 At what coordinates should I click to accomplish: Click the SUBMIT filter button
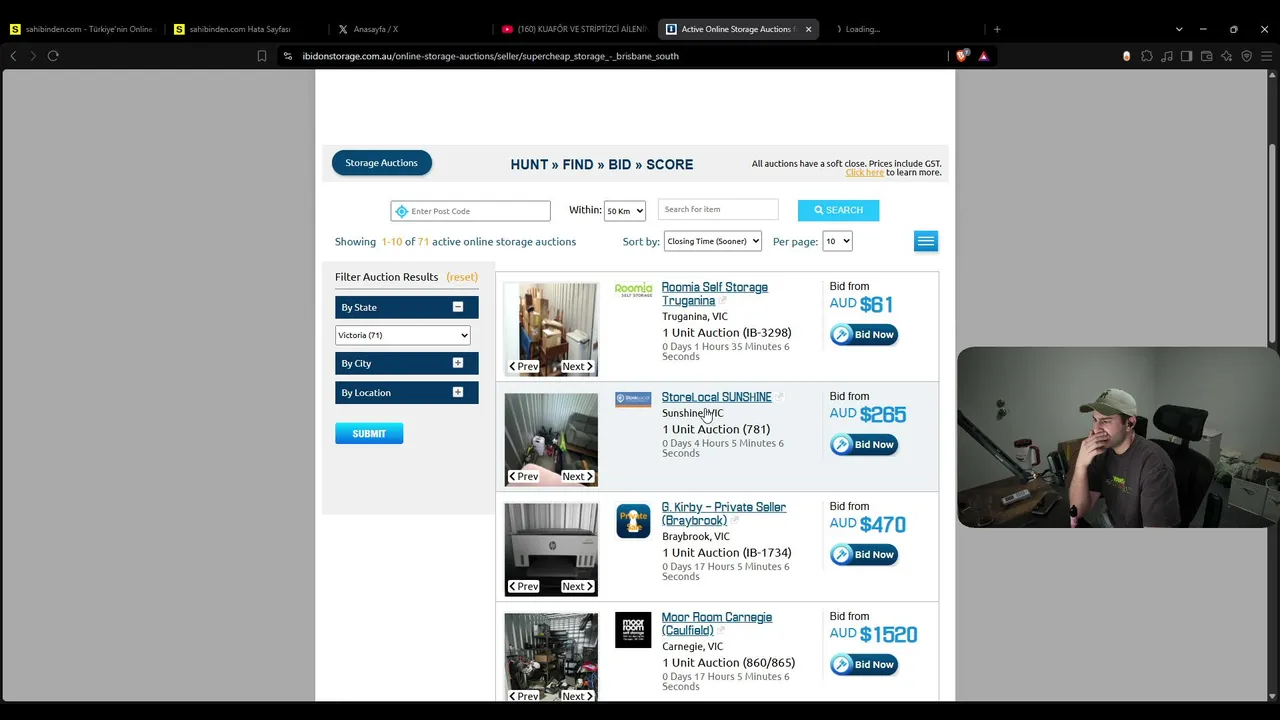369,433
